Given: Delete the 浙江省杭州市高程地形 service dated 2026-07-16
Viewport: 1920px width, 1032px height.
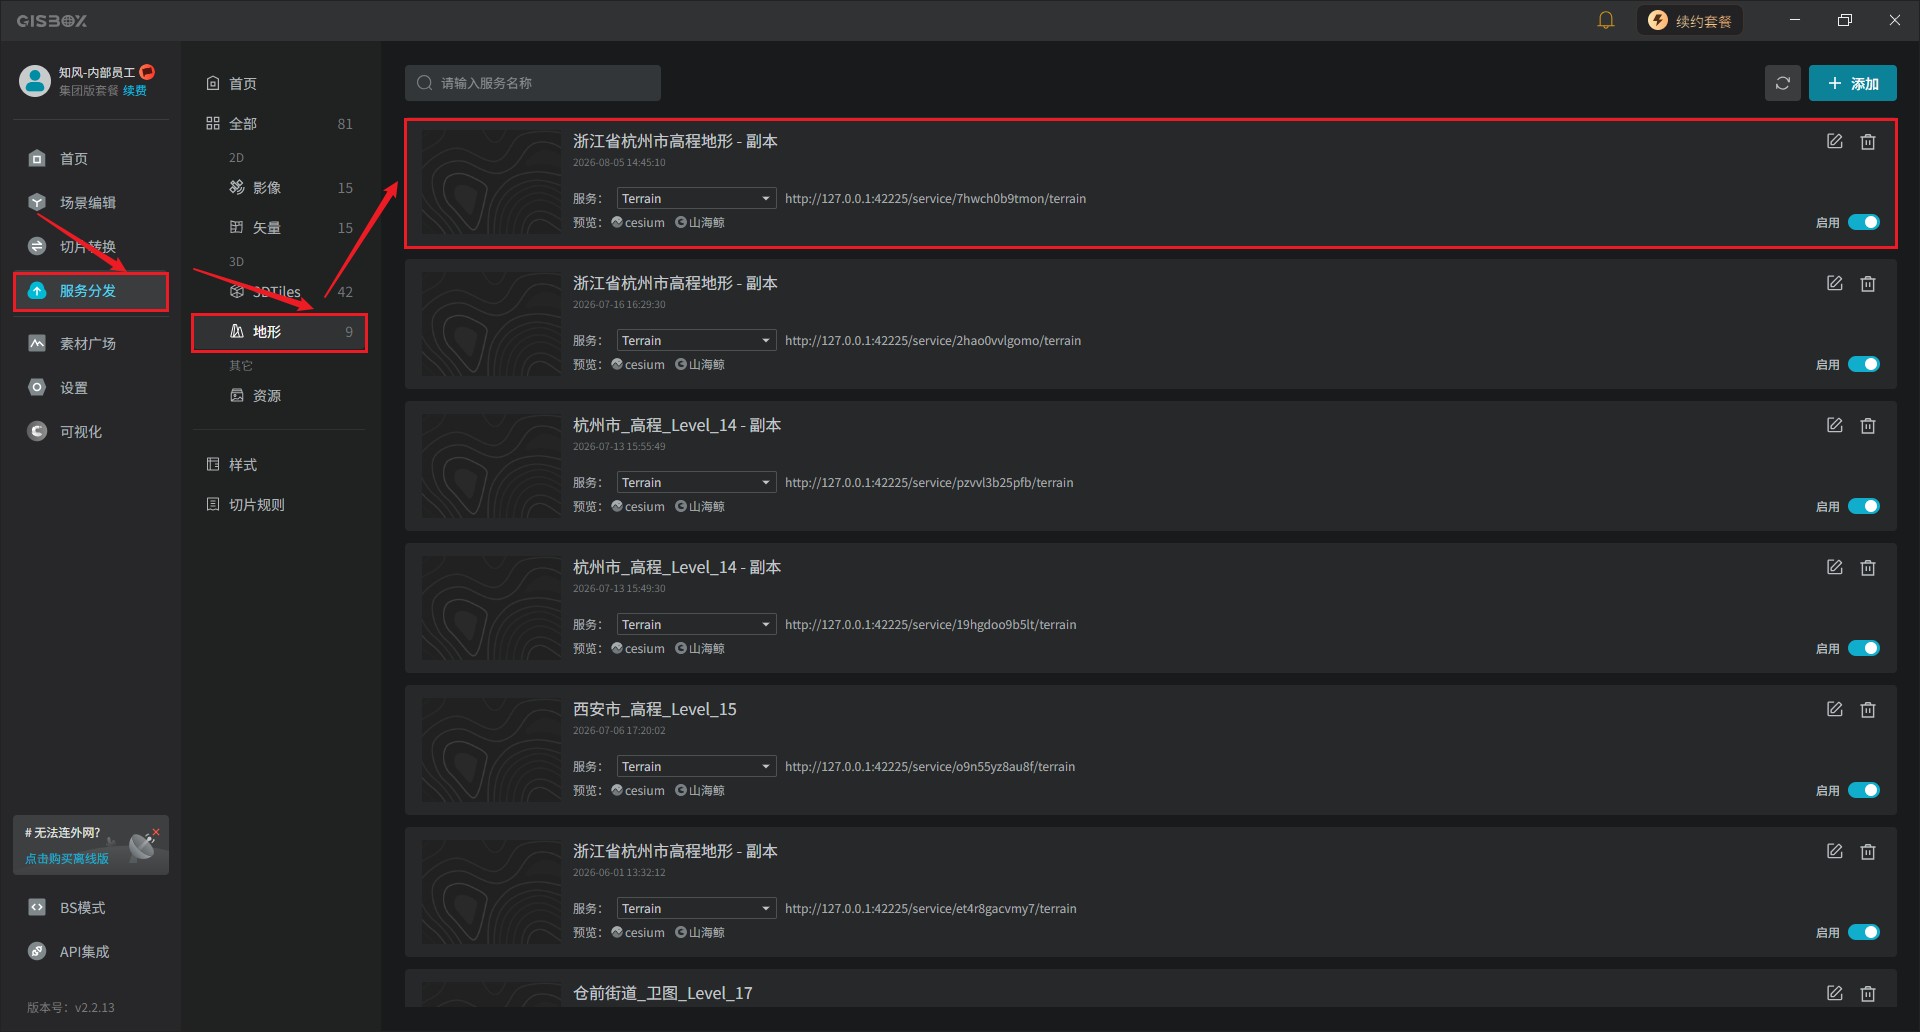Looking at the screenshot, I should coord(1867,284).
